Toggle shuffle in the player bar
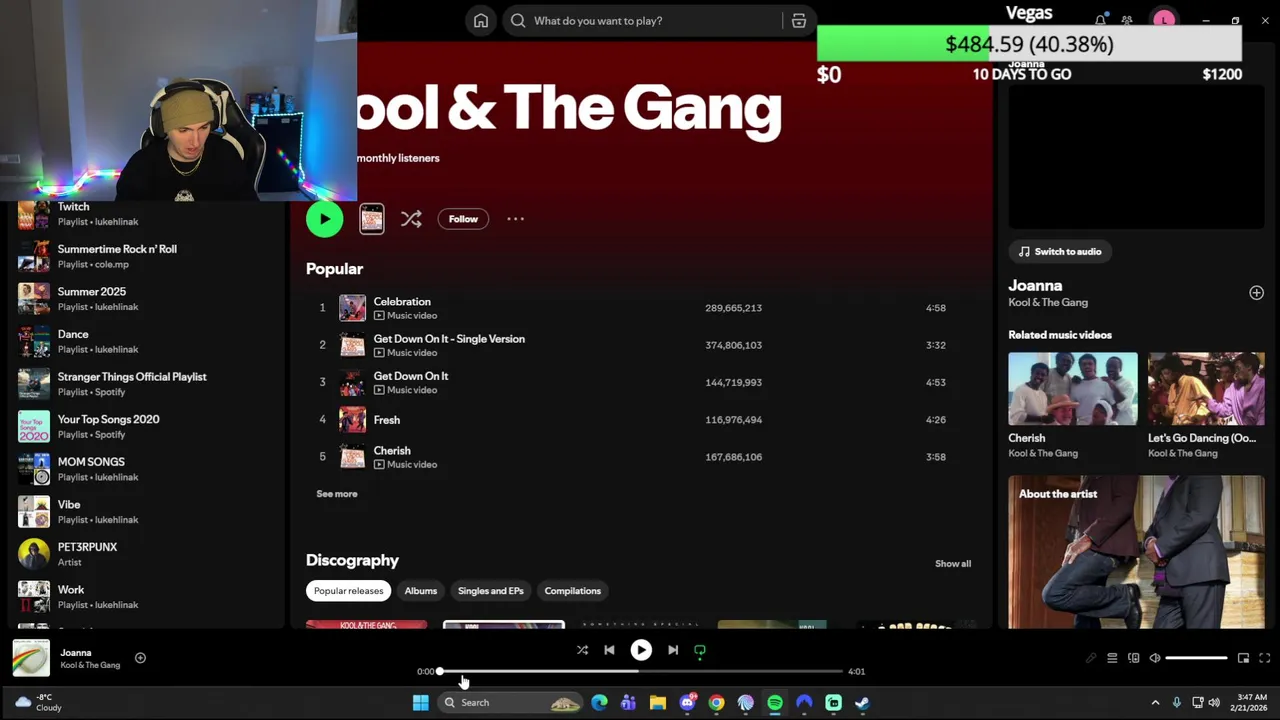 coord(582,650)
